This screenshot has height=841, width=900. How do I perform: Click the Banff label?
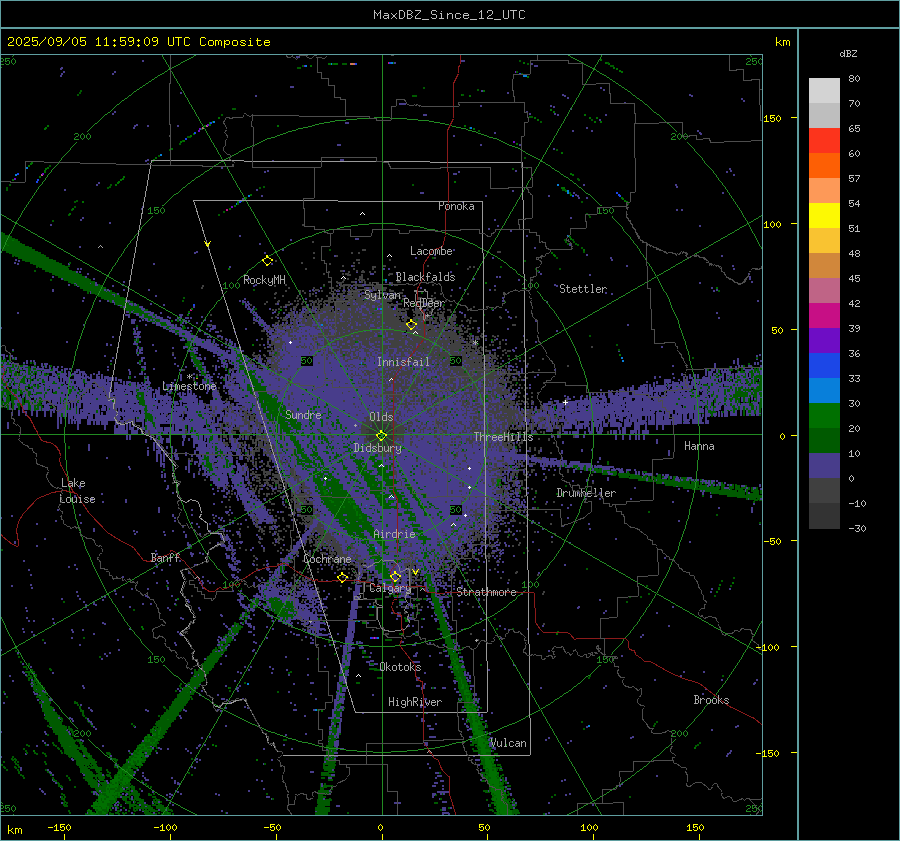(x=165, y=557)
